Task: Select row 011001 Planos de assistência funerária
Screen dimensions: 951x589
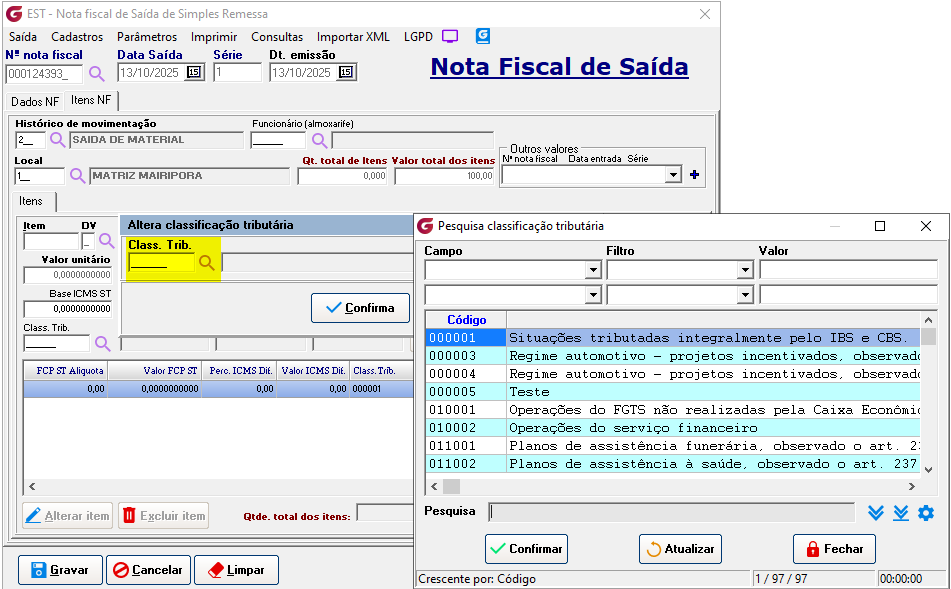Action: tap(673, 446)
